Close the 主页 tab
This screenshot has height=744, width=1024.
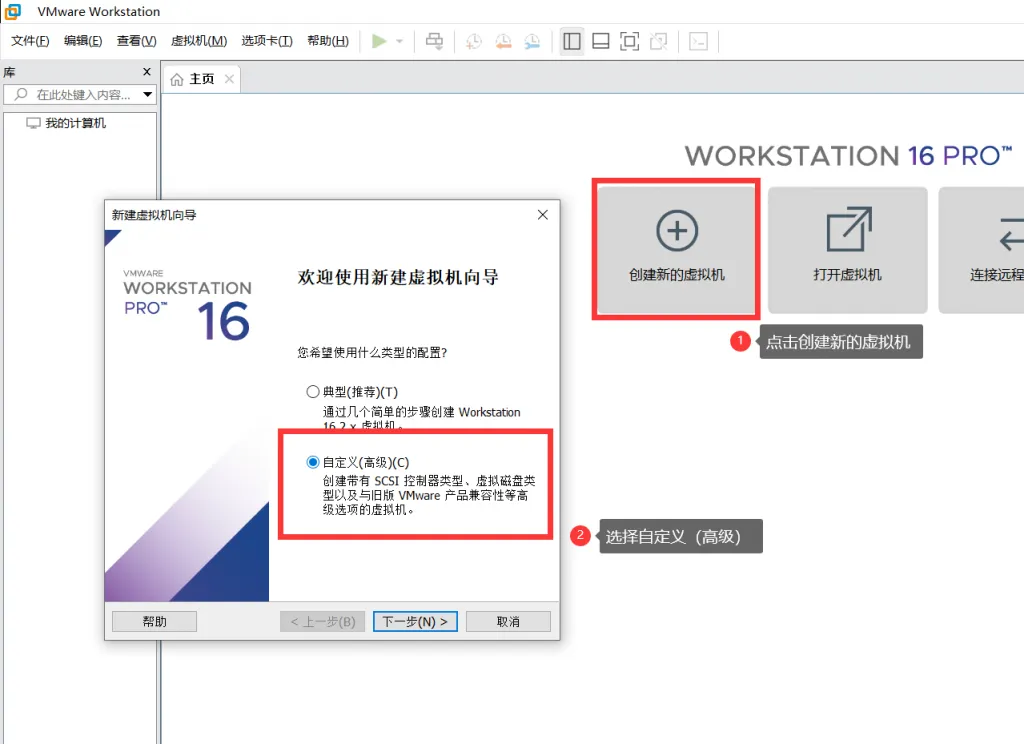click(x=229, y=79)
